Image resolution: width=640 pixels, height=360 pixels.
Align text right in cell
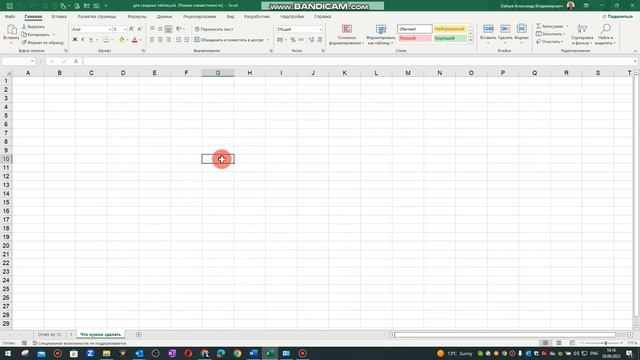pos(168,40)
